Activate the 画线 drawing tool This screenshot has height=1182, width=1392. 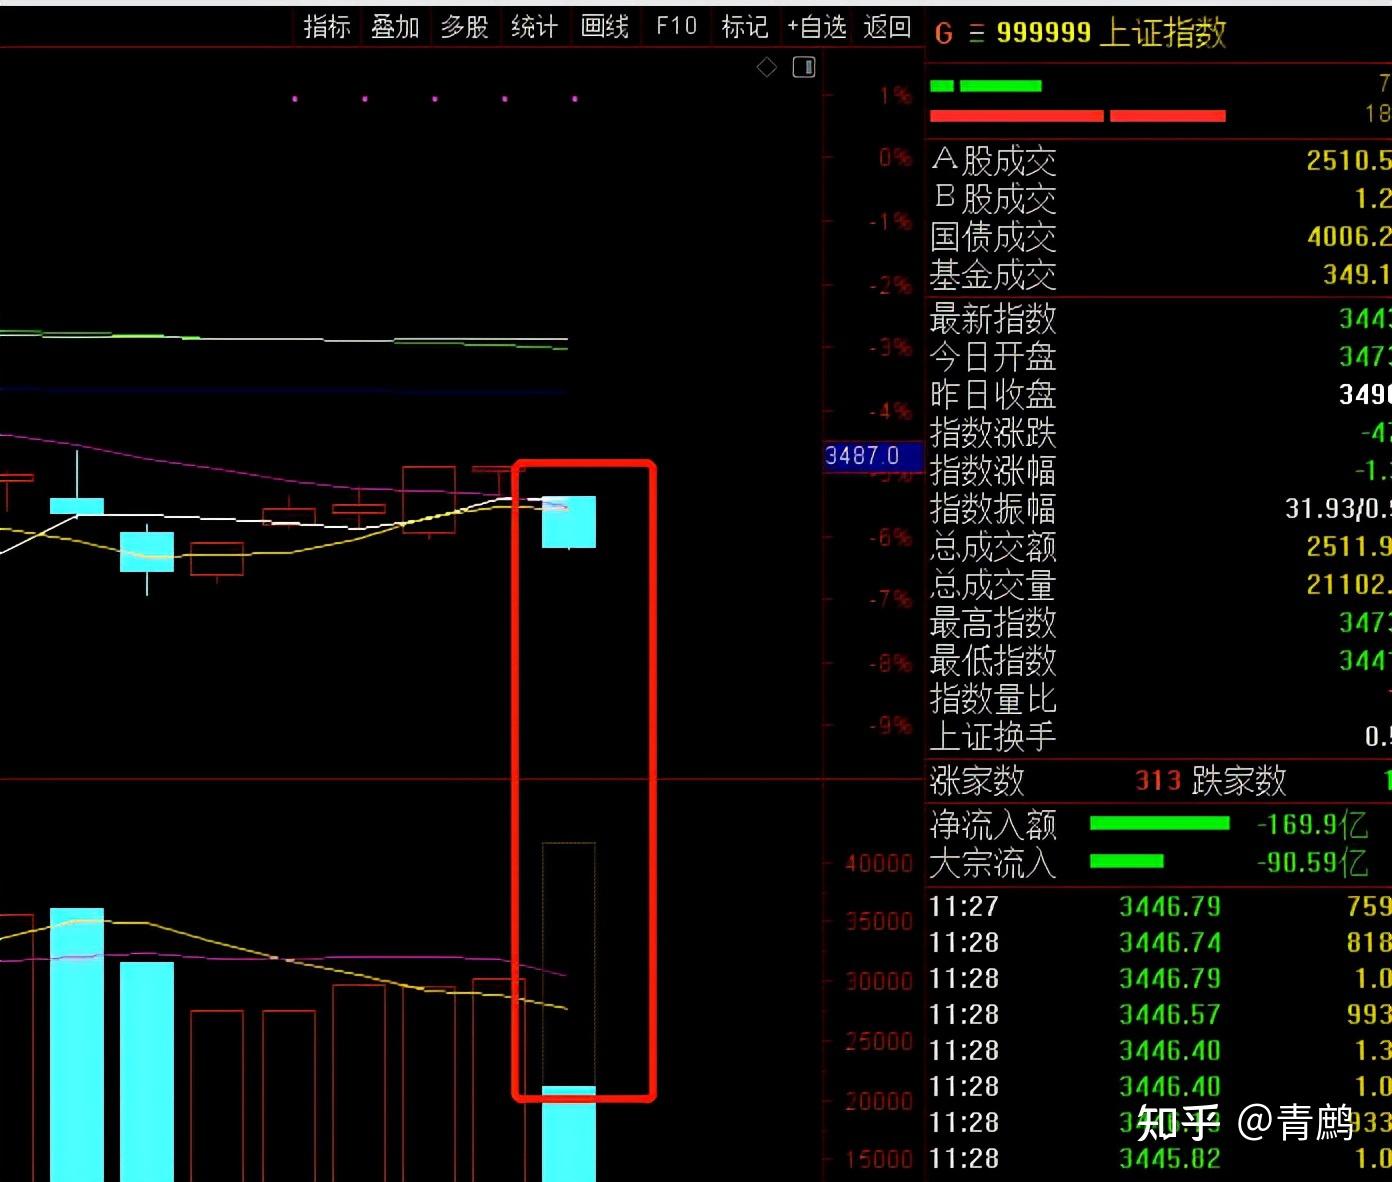[x=605, y=26]
